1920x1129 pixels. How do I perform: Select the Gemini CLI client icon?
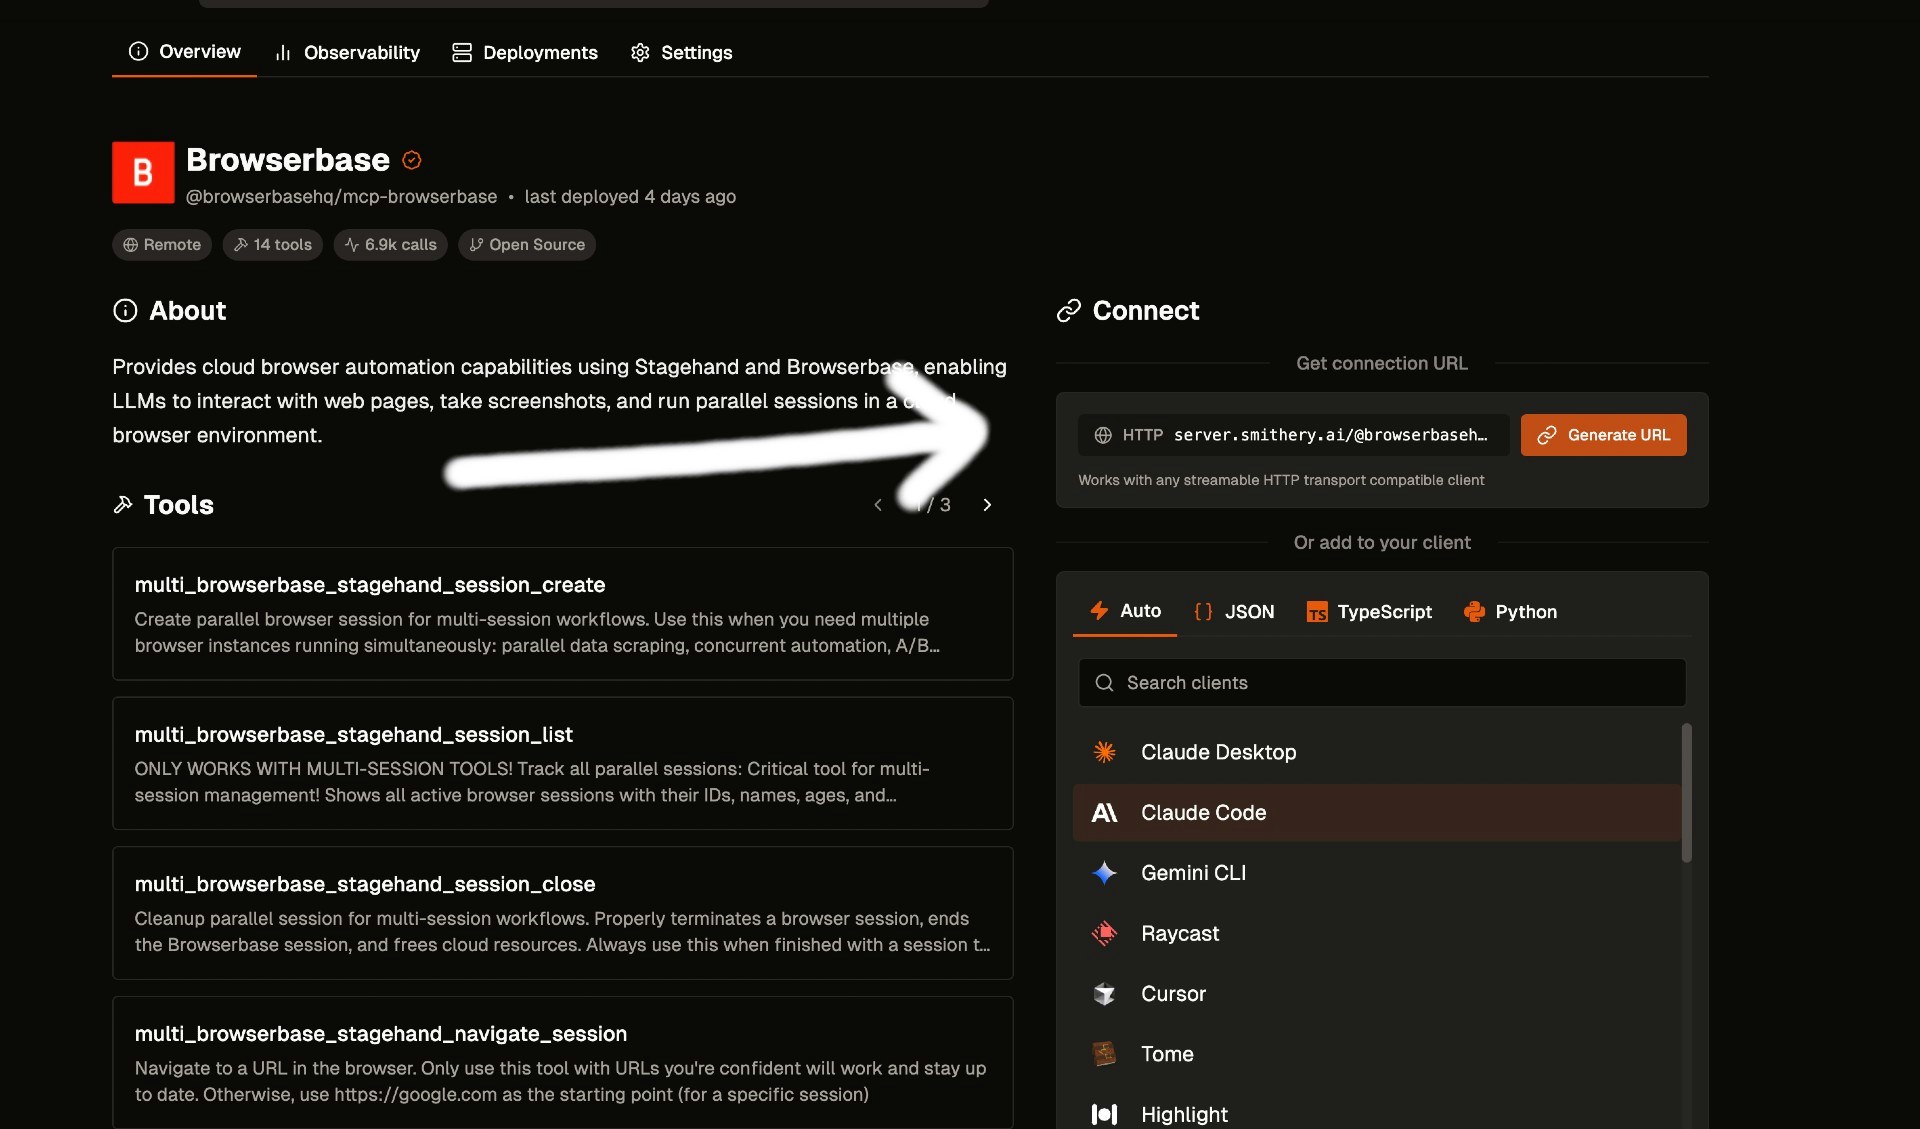[1104, 873]
